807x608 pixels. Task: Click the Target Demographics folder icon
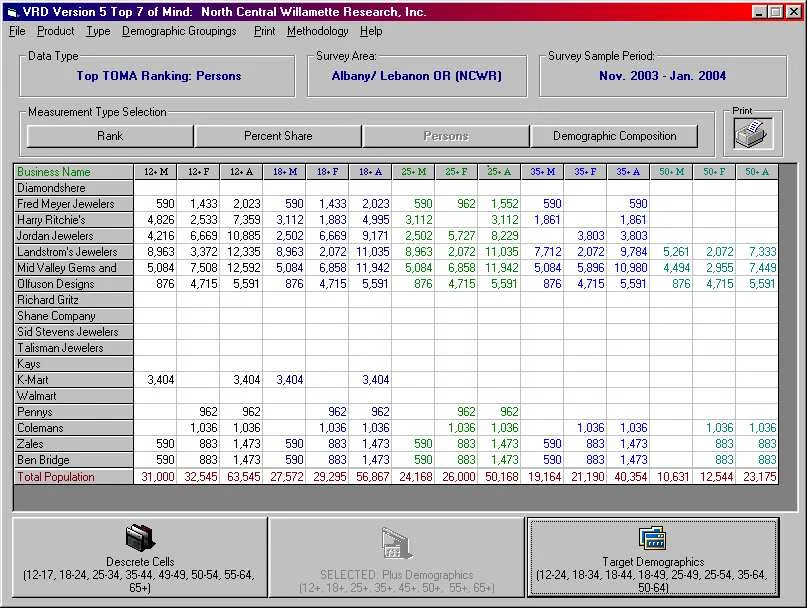click(653, 538)
